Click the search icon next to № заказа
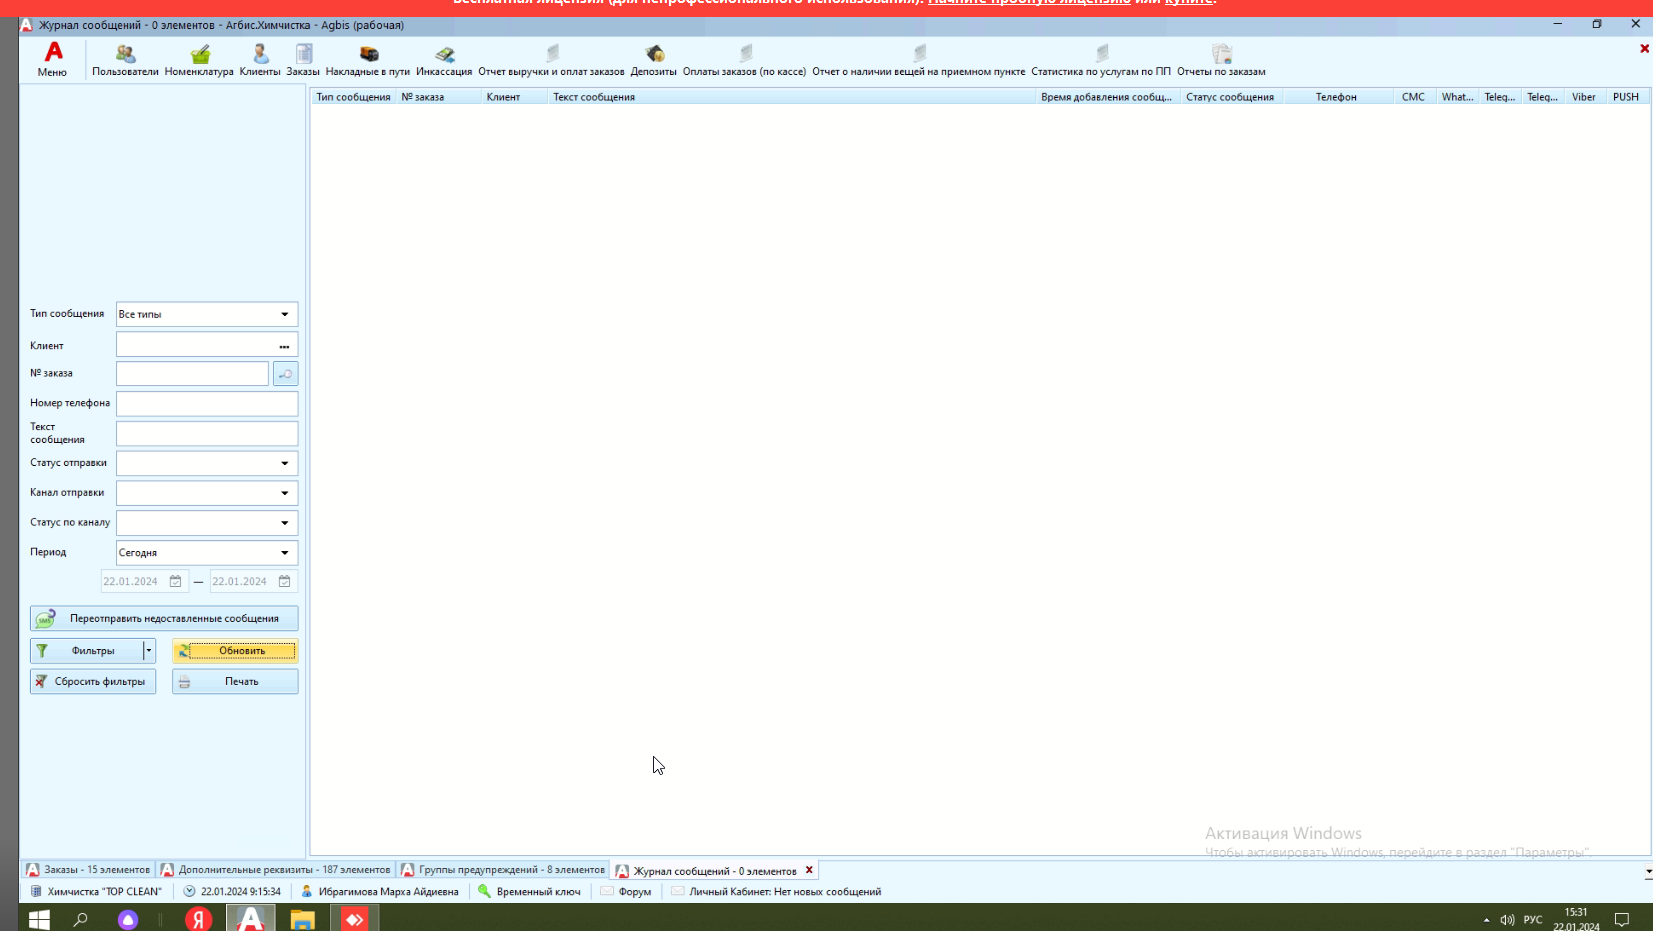The height and width of the screenshot is (931, 1653). [x=285, y=374]
